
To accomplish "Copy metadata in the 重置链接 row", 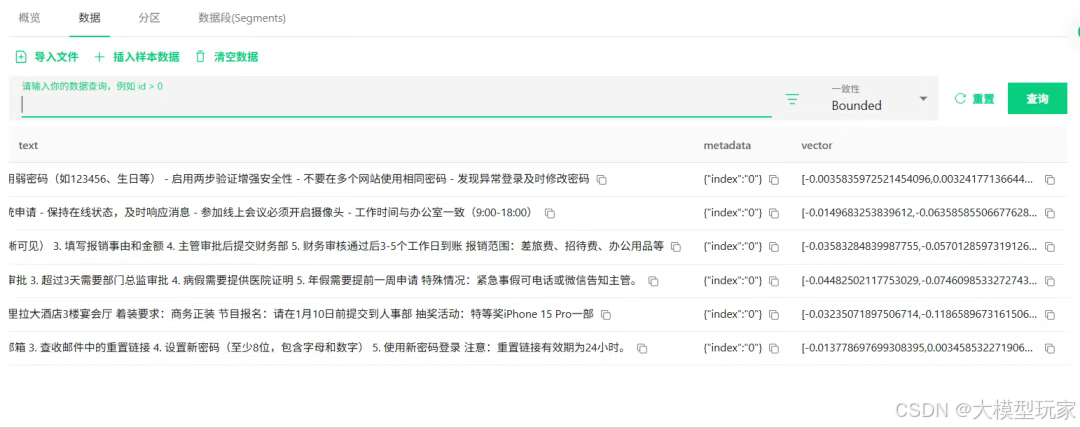I will click(773, 348).
